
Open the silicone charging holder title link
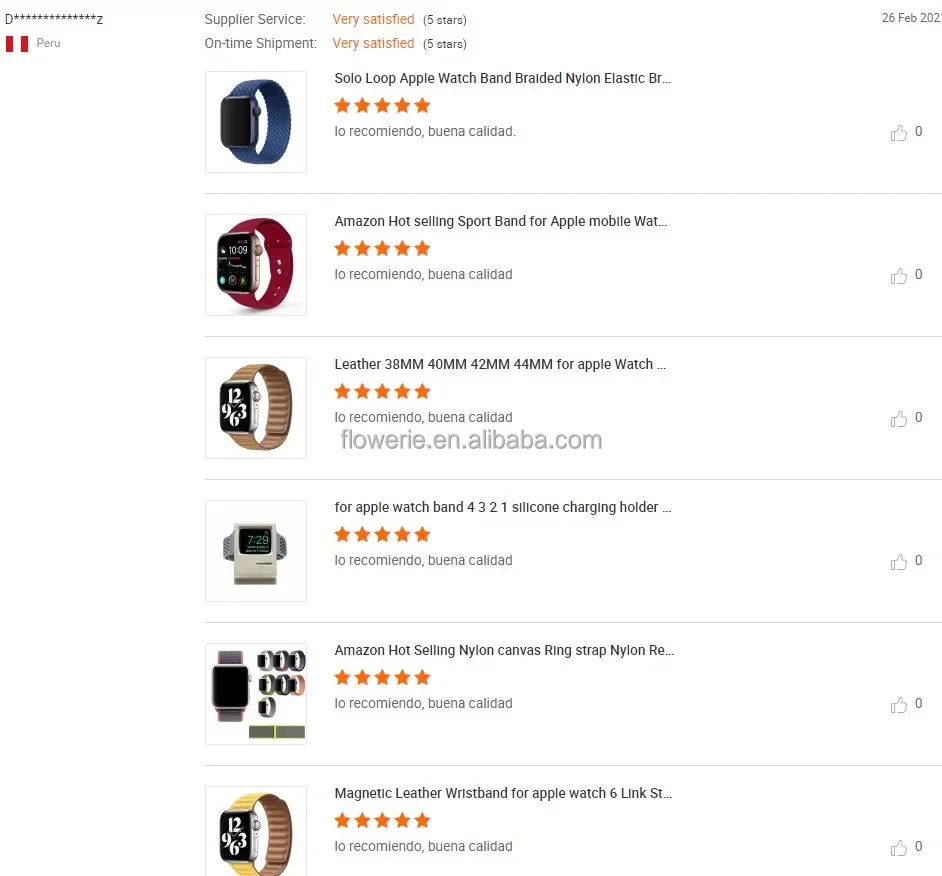pyautogui.click(x=503, y=507)
